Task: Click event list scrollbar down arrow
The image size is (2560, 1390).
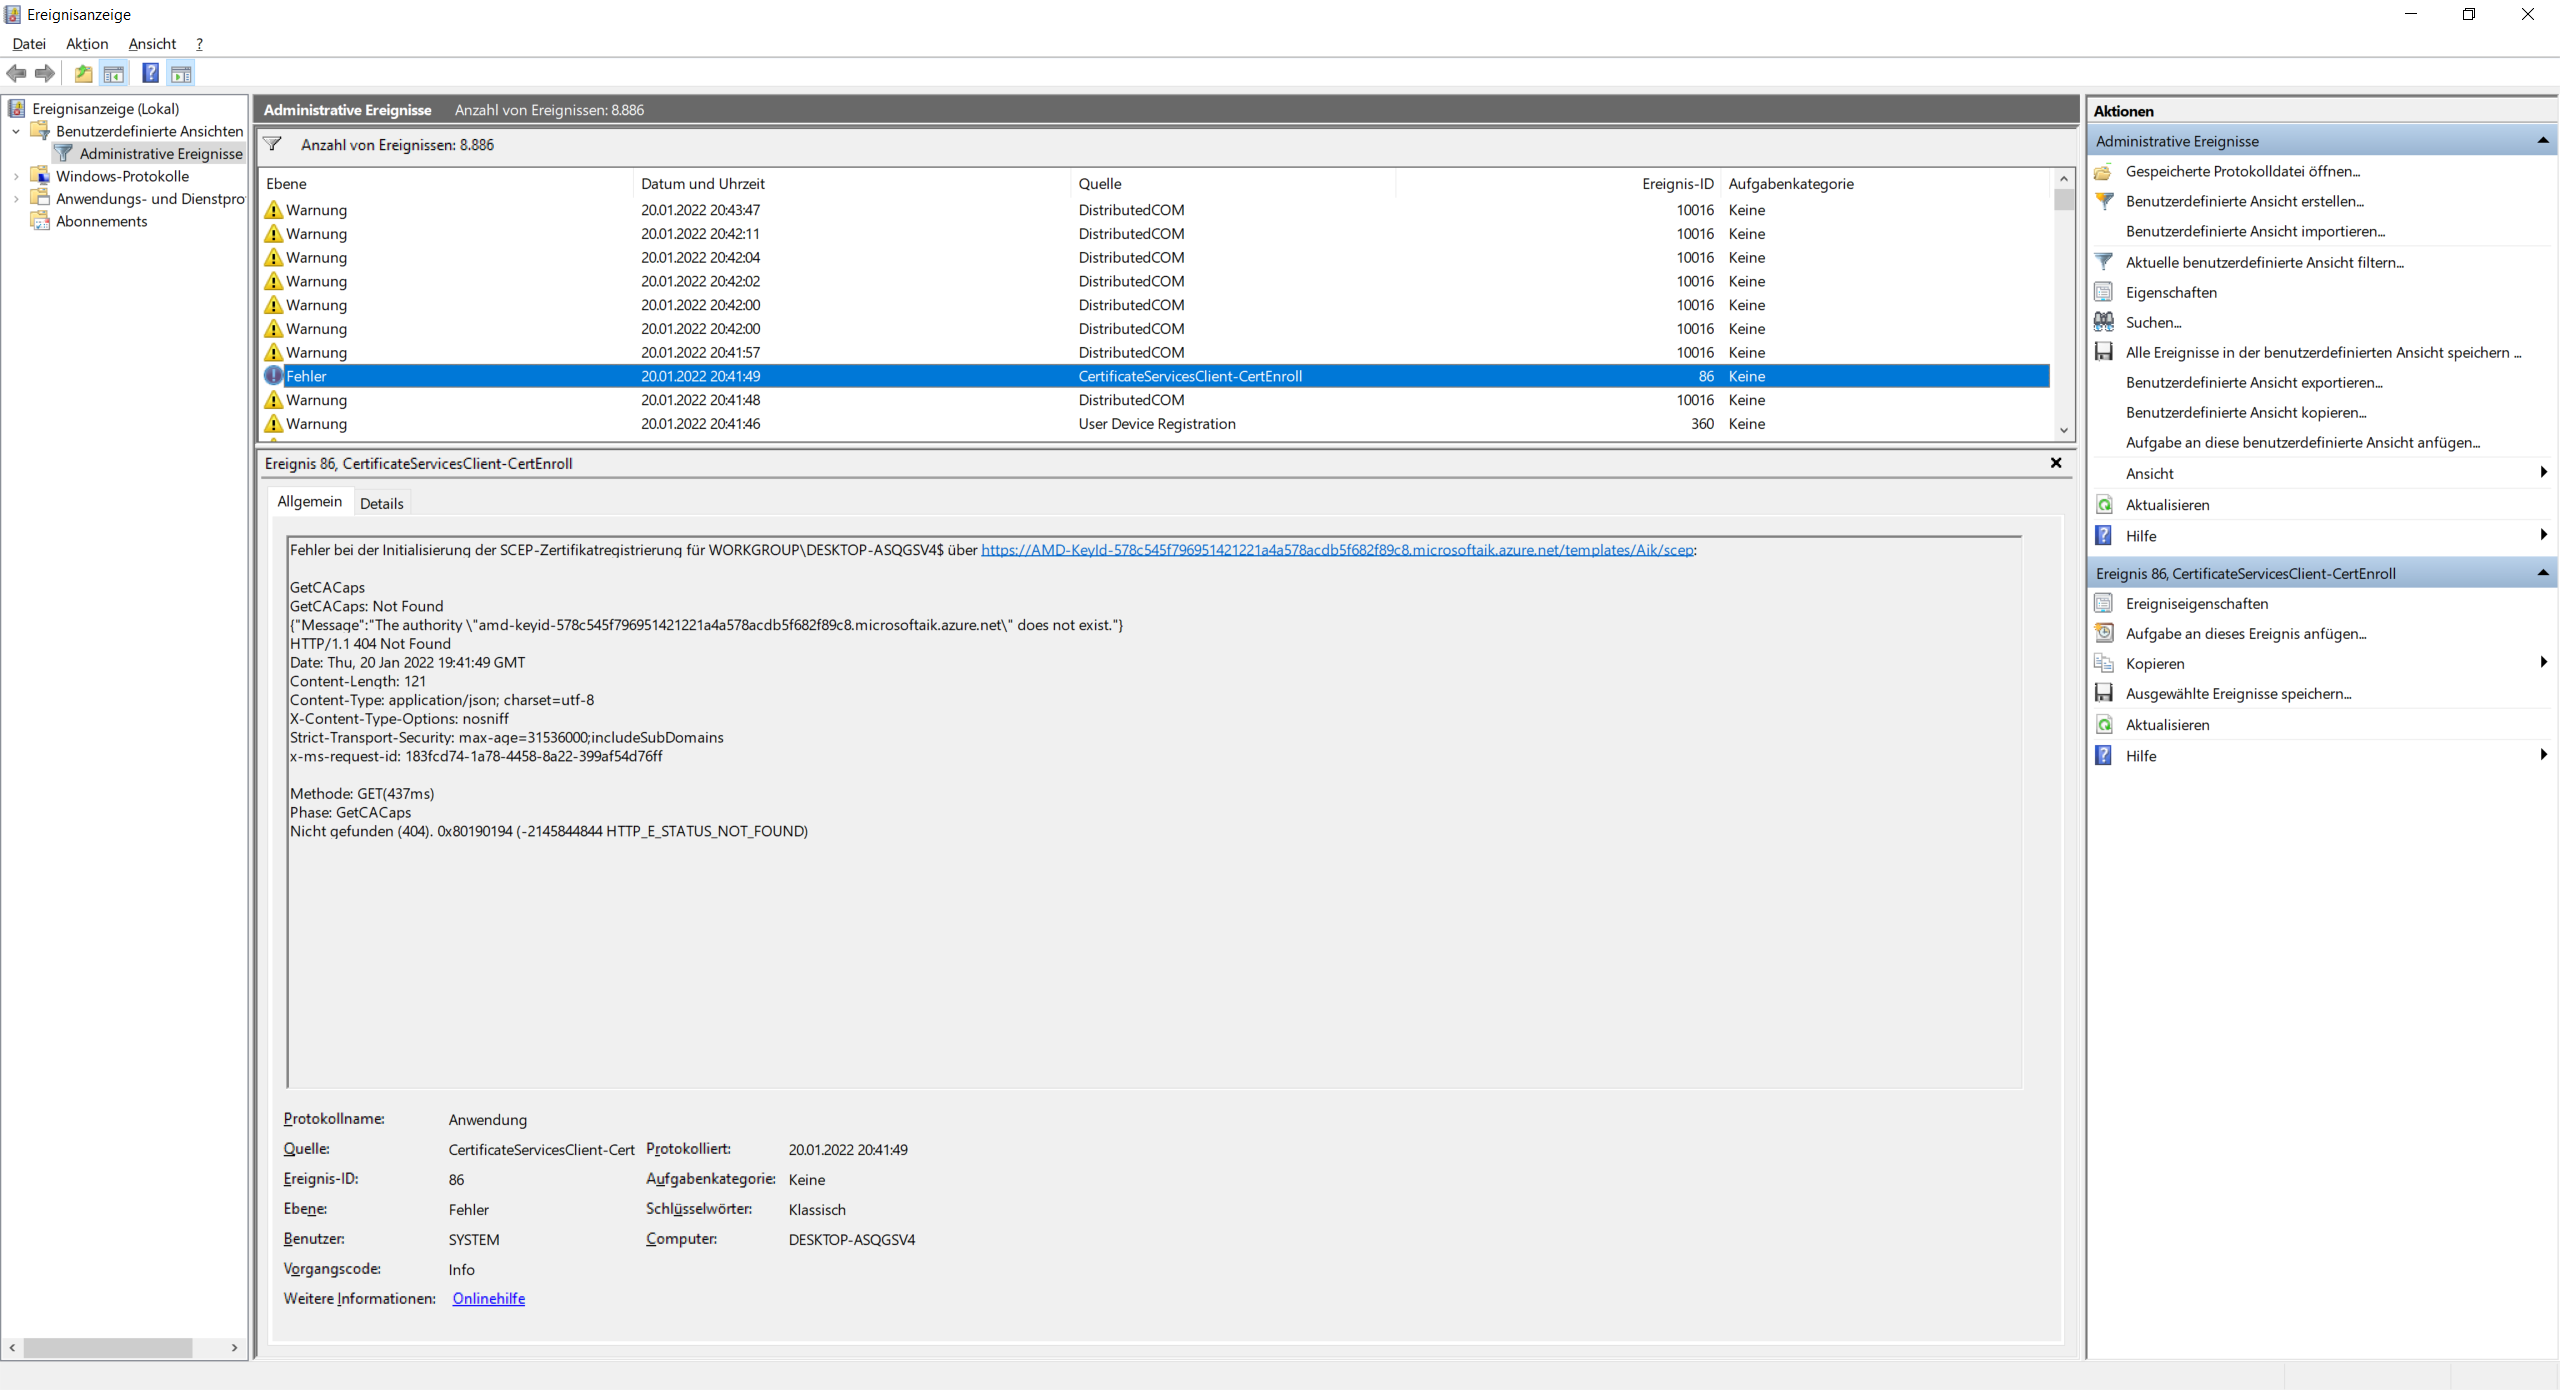Action: coord(2064,431)
